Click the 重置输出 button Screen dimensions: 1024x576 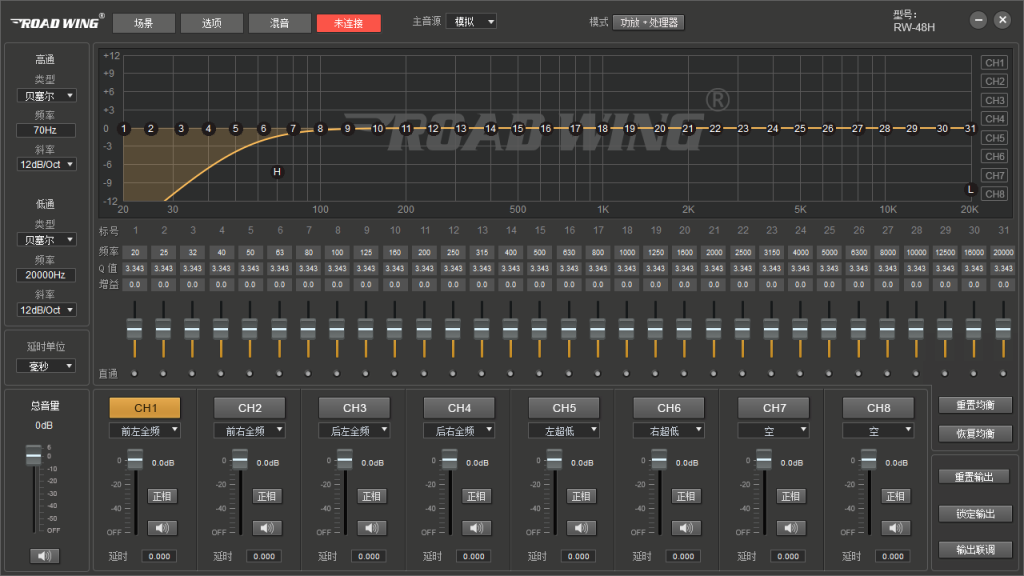coord(975,477)
